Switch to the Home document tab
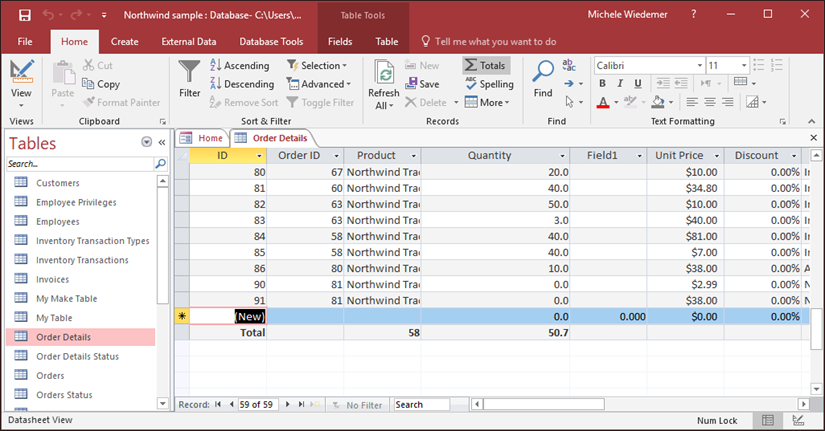Viewport: 825px width, 431px height. pos(203,138)
